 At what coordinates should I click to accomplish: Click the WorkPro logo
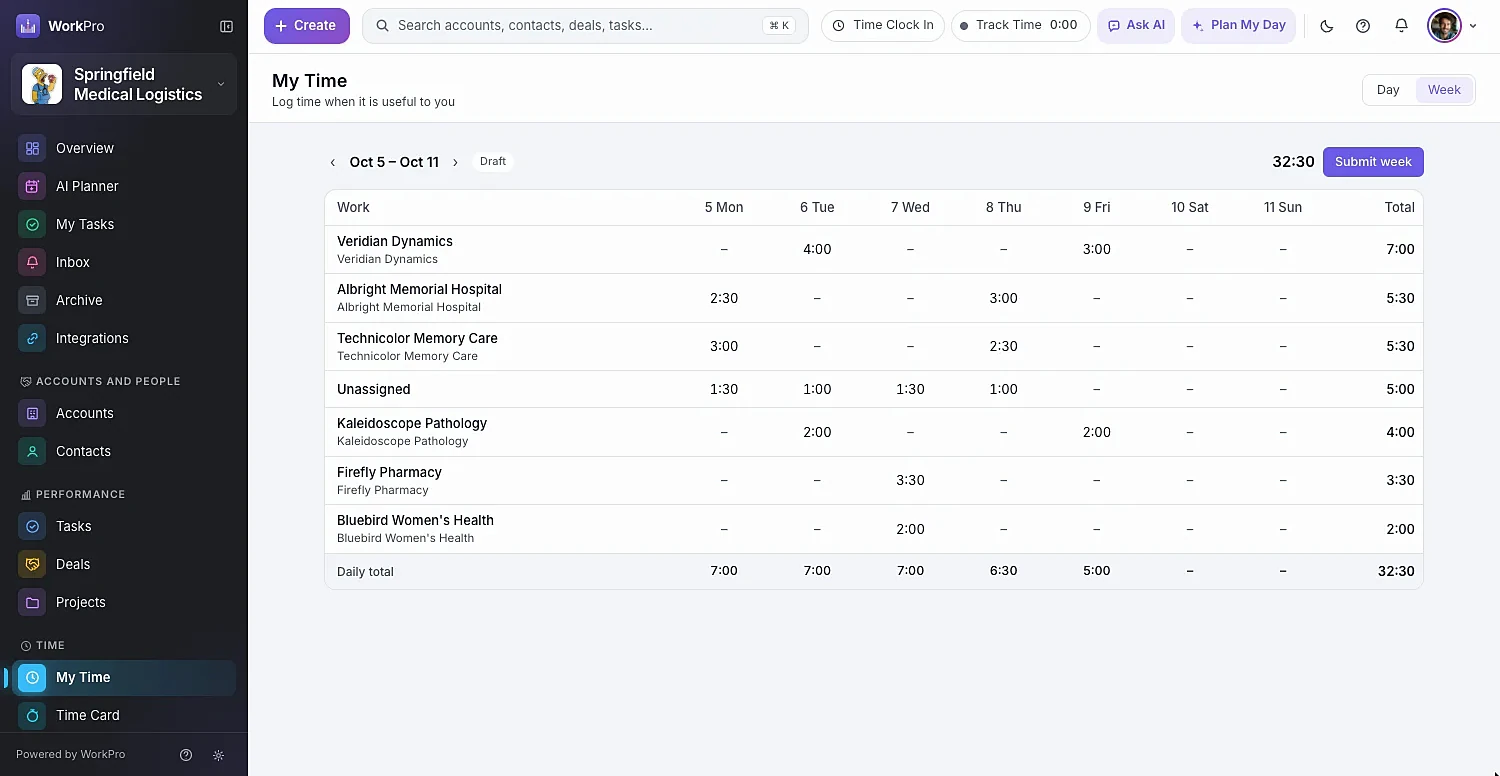[28, 26]
